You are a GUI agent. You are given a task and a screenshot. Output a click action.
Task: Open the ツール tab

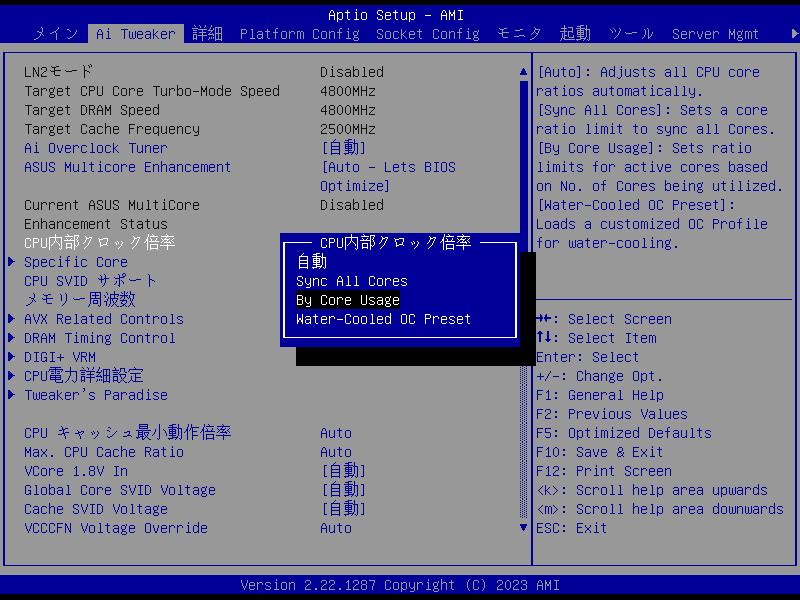[631, 34]
